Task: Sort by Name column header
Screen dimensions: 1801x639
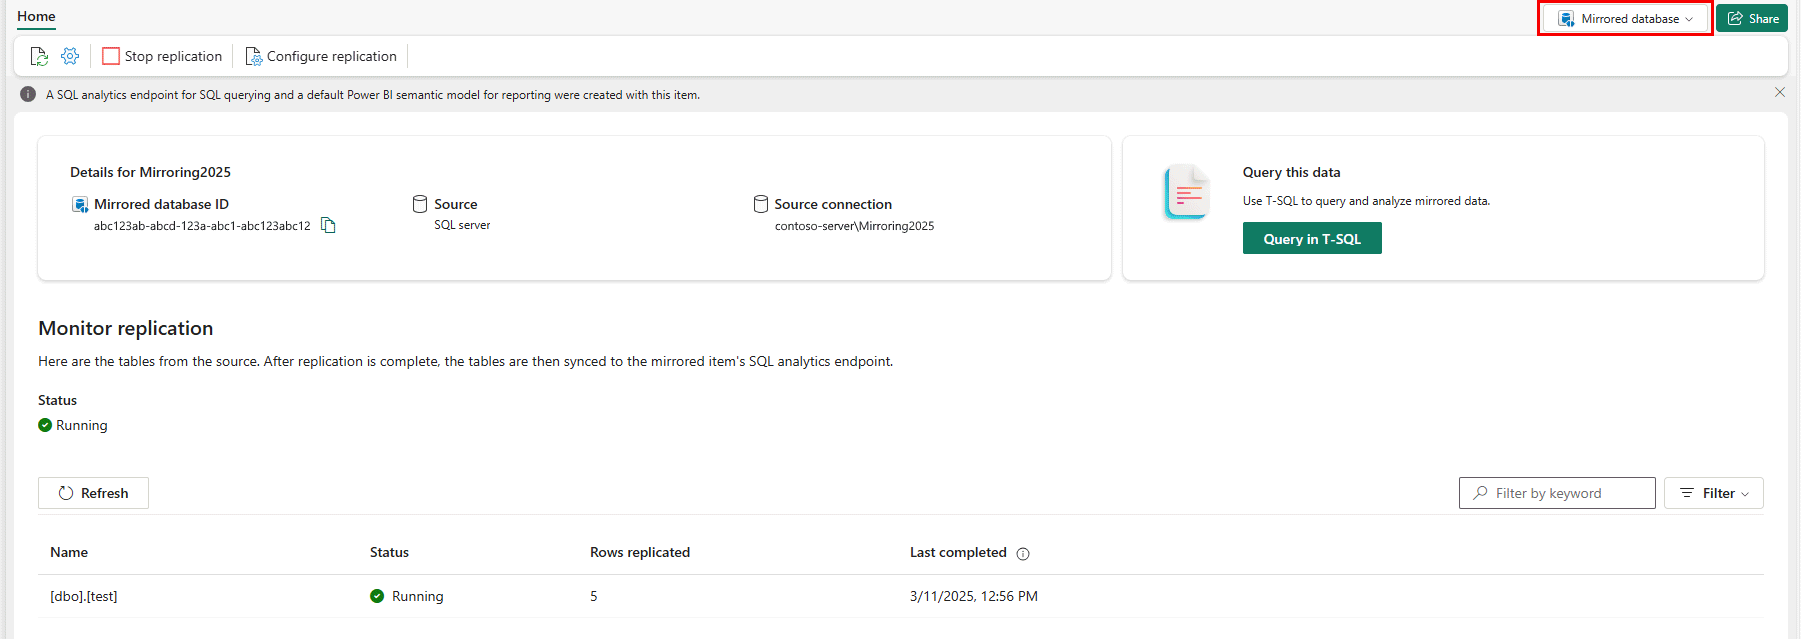Action: [x=69, y=552]
